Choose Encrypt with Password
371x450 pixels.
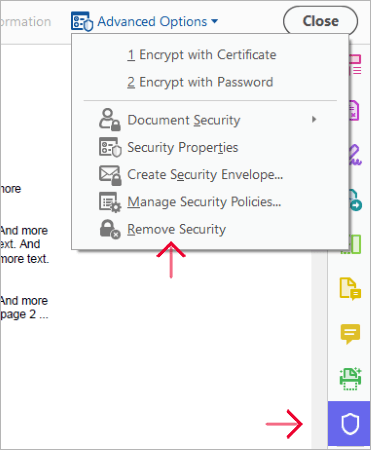click(200, 82)
